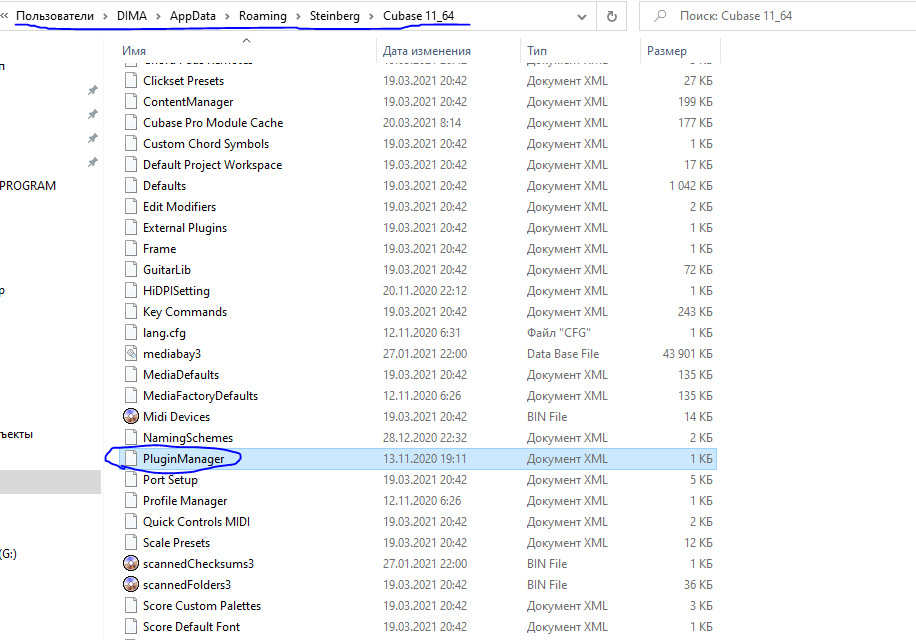The height and width of the screenshot is (640, 916).
Task: Click the Поиск: Cubase 11_64 search field
Action: point(778,16)
